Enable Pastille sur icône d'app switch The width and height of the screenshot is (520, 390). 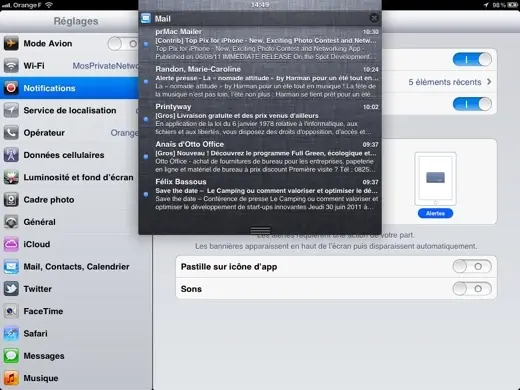472,267
